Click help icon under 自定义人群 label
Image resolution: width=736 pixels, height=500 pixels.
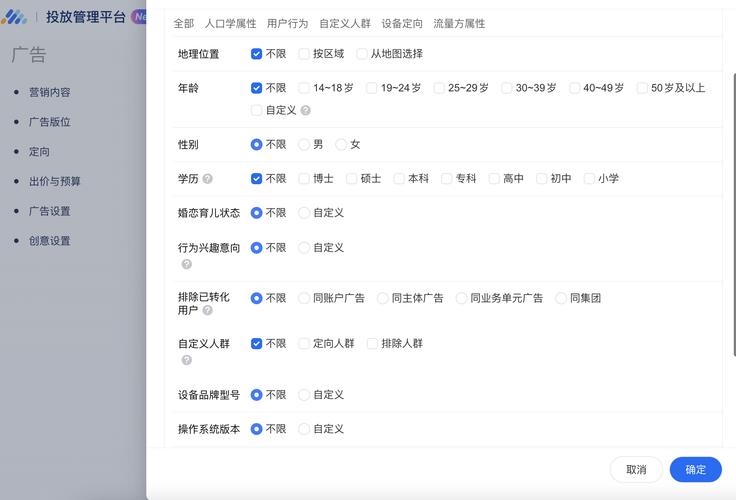186,360
